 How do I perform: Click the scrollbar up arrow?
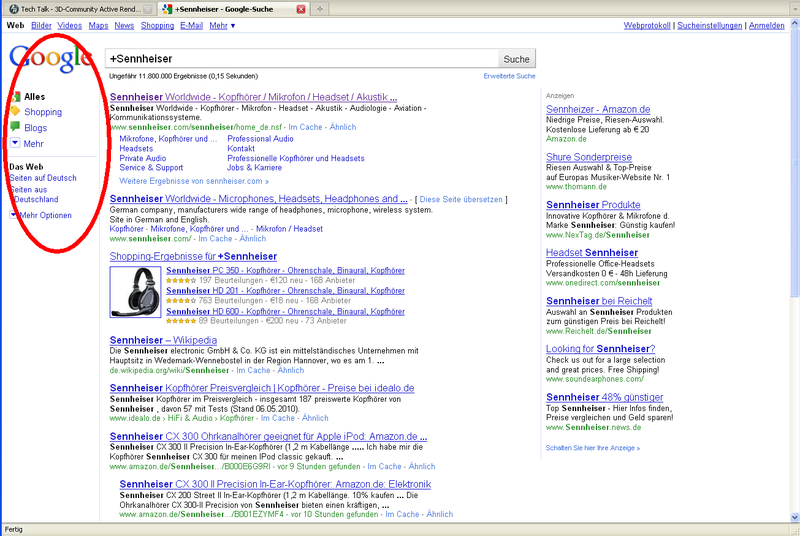pyautogui.click(x=794, y=23)
